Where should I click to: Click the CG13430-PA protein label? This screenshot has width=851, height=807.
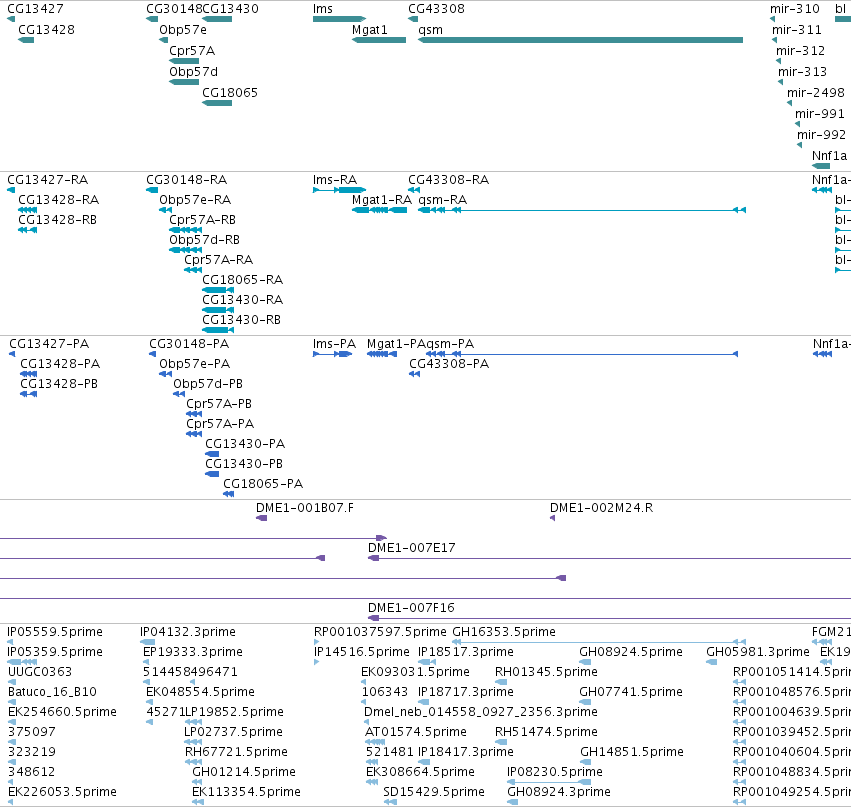coord(245,444)
